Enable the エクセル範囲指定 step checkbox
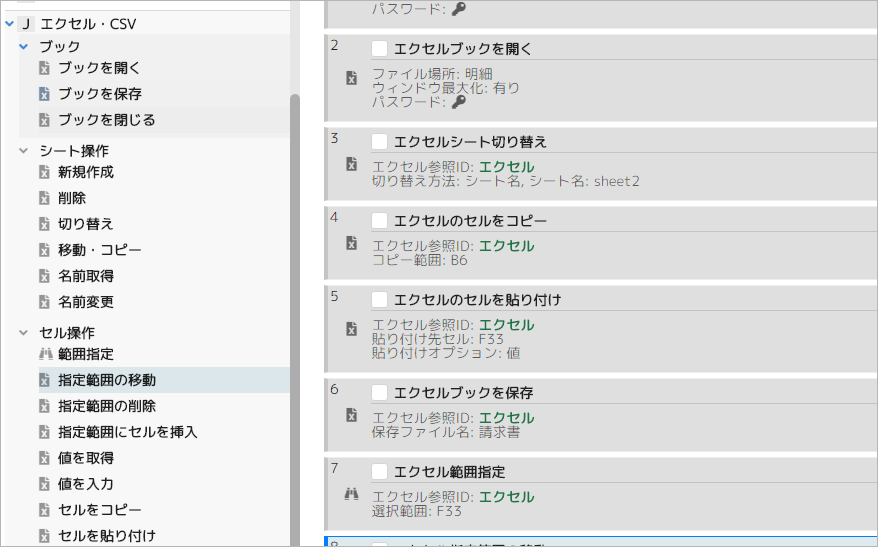This screenshot has width=878, height=547. coord(380,472)
